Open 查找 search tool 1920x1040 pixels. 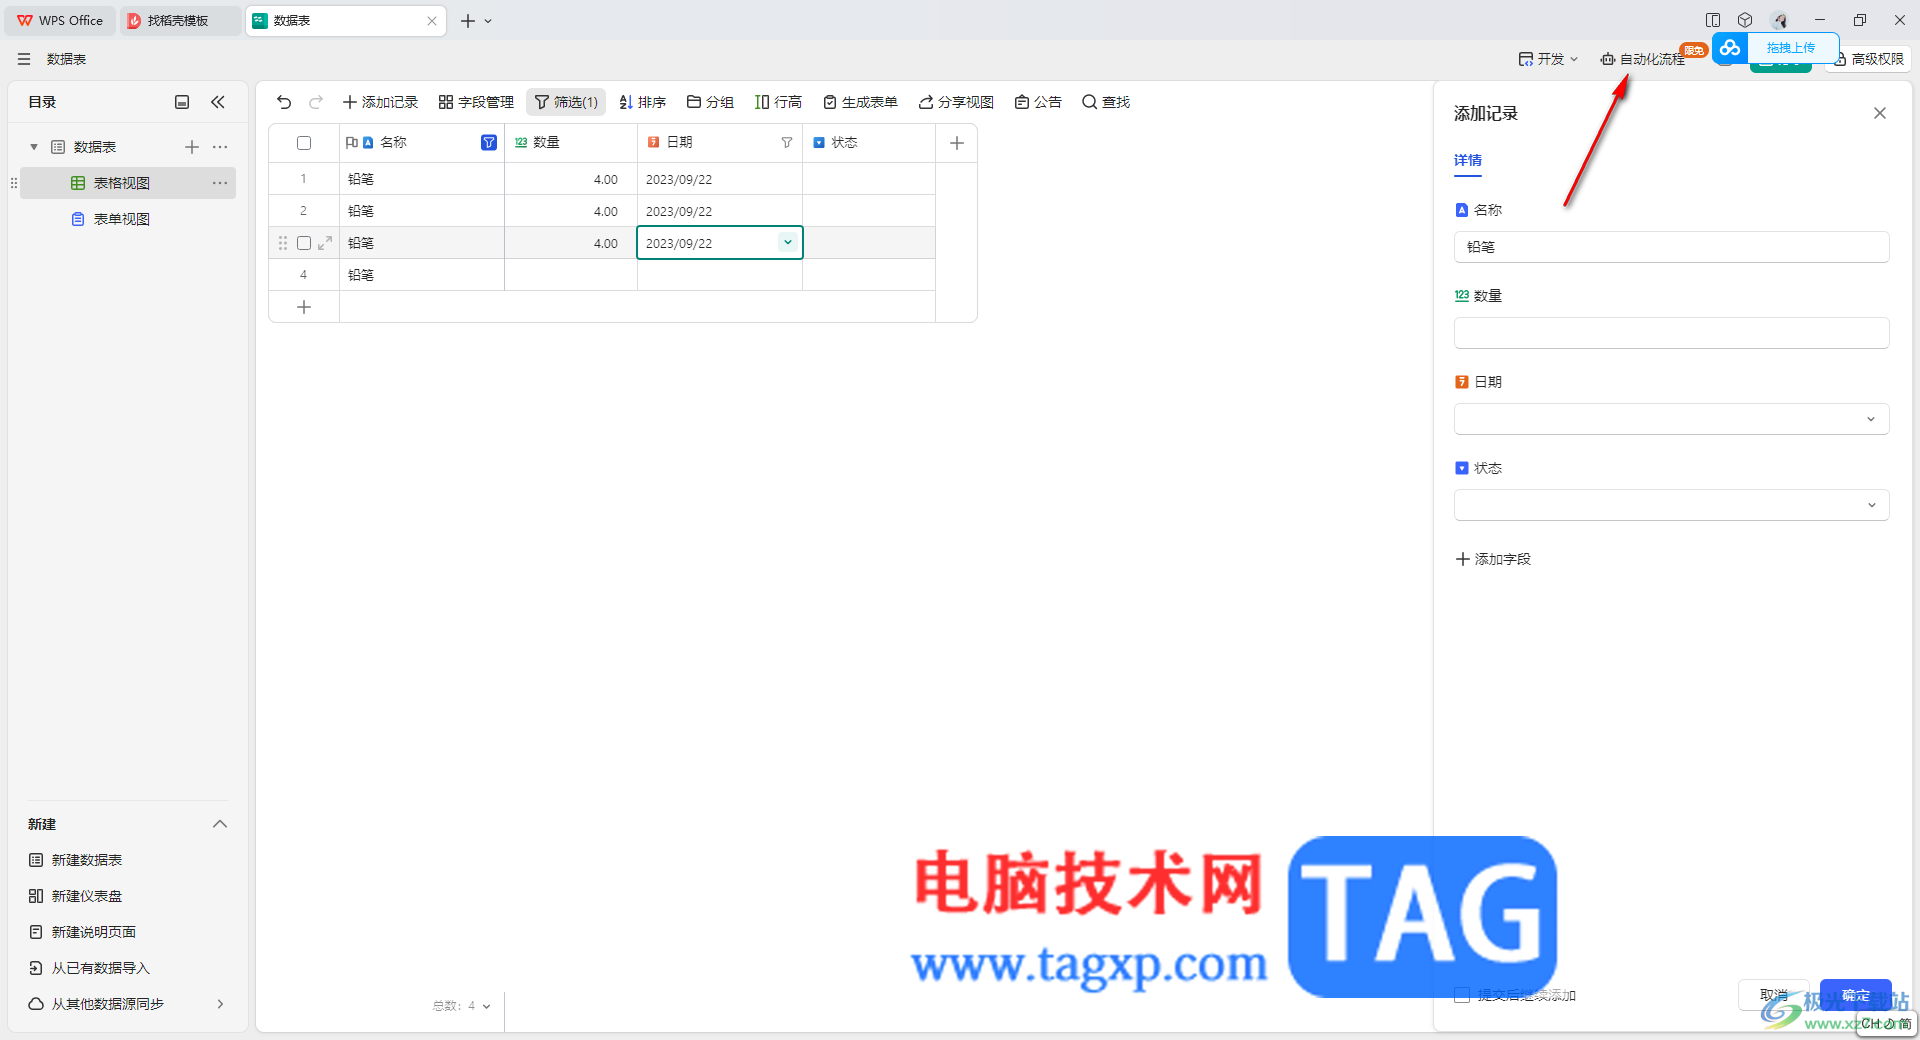click(1106, 102)
